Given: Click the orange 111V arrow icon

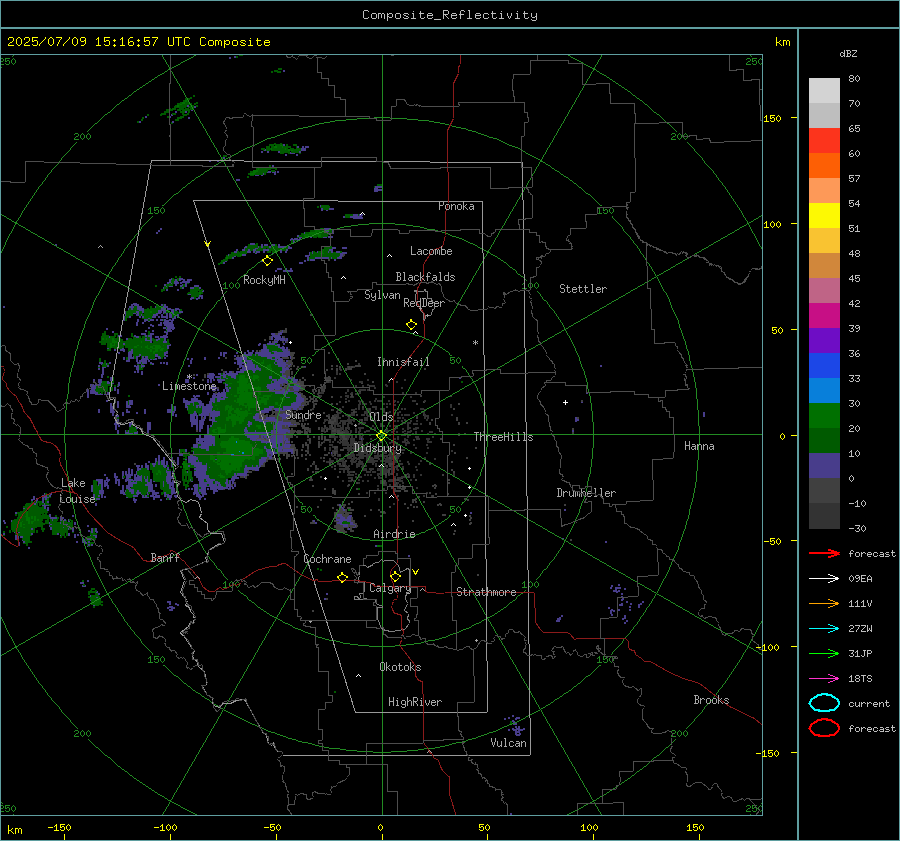Looking at the screenshot, I should (x=824, y=603).
